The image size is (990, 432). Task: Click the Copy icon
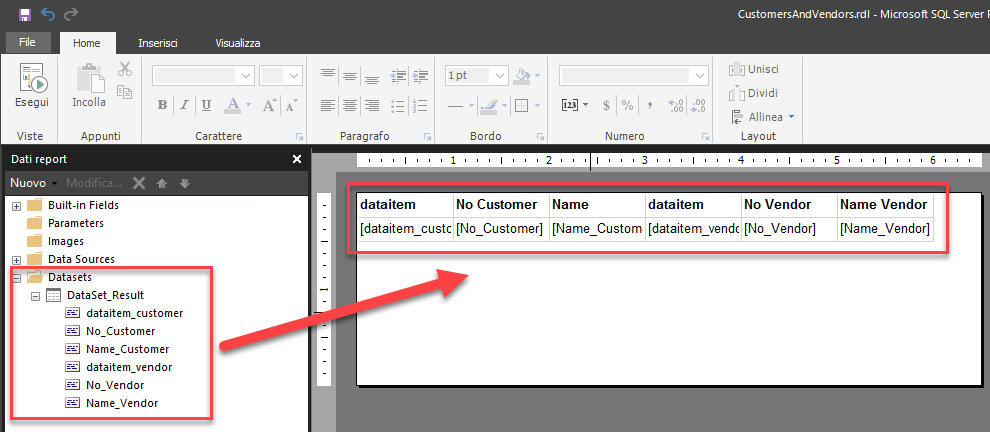click(x=124, y=92)
